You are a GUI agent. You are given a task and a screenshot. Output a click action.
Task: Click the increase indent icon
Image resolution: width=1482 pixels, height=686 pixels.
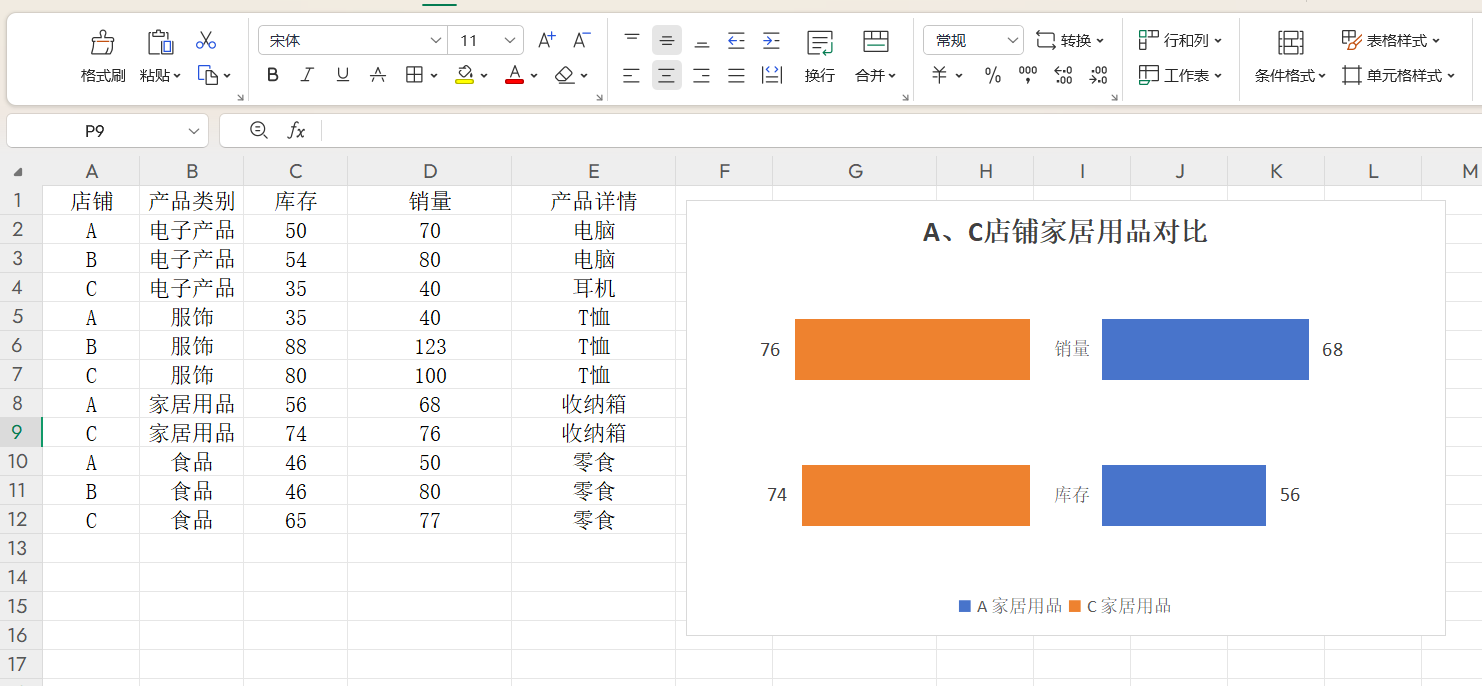771,40
